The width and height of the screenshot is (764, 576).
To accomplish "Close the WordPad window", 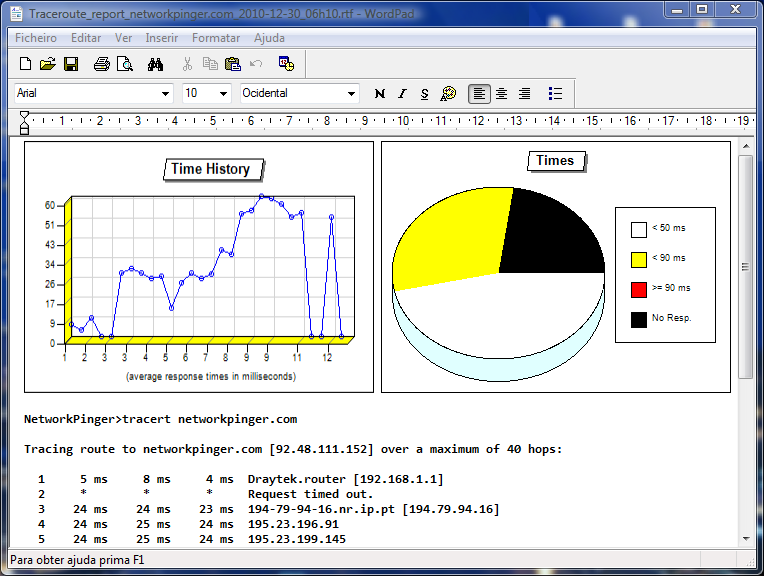I will tap(736, 10).
